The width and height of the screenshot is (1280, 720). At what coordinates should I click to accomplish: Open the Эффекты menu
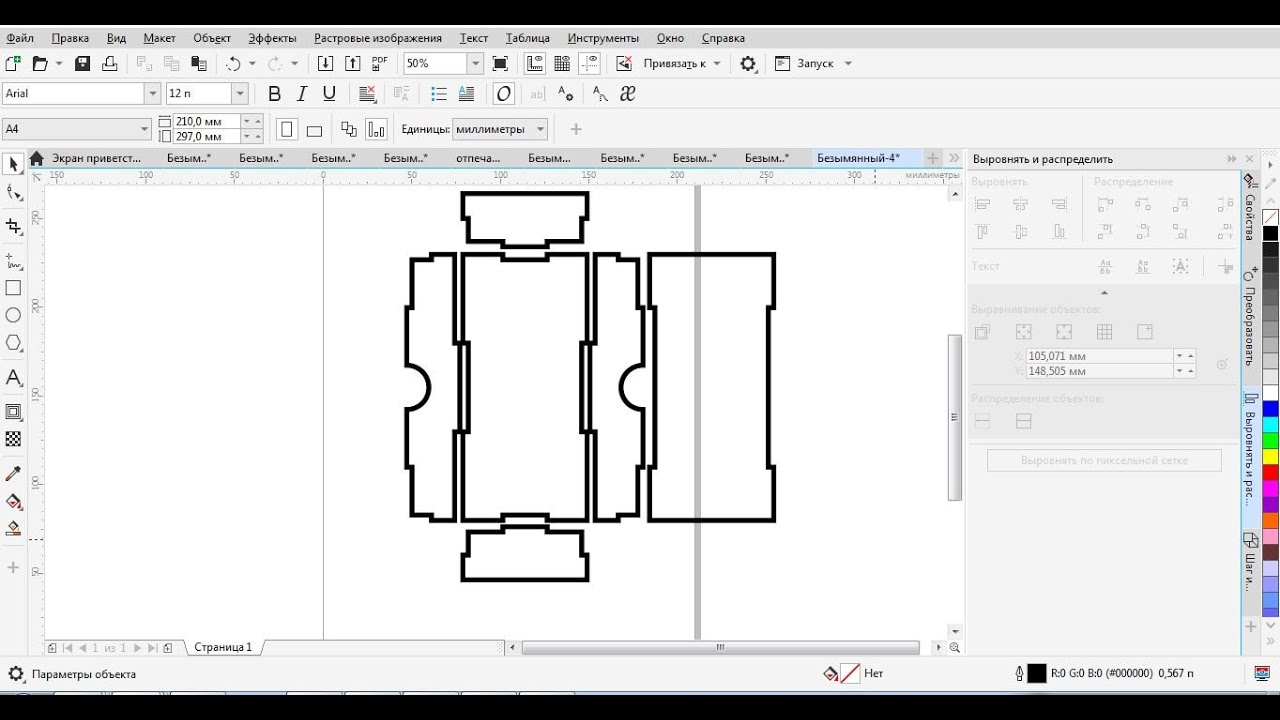coord(272,38)
